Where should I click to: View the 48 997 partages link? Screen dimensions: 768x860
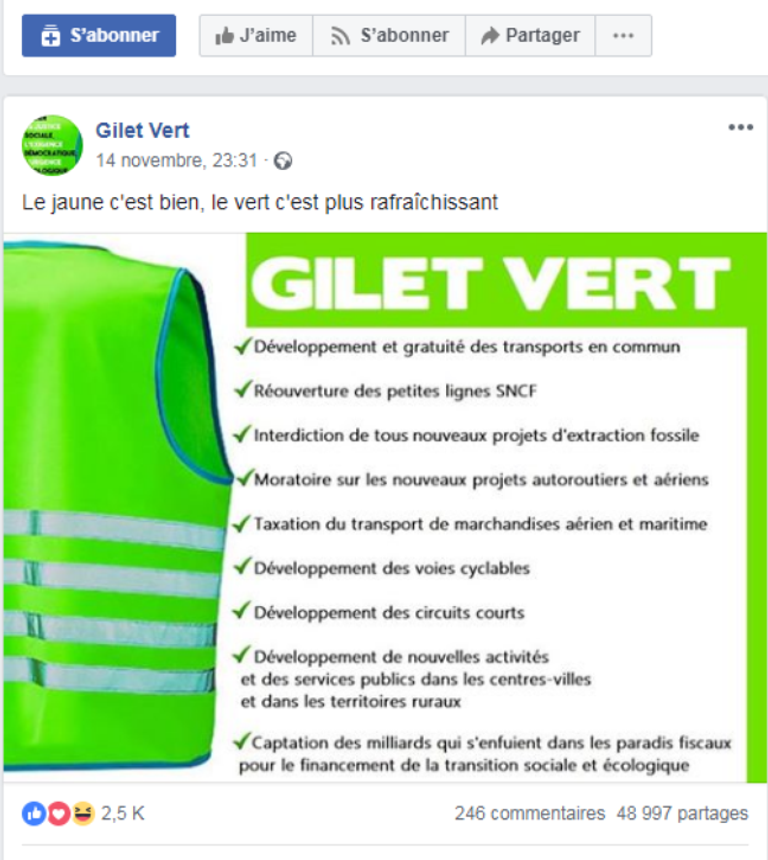682,813
